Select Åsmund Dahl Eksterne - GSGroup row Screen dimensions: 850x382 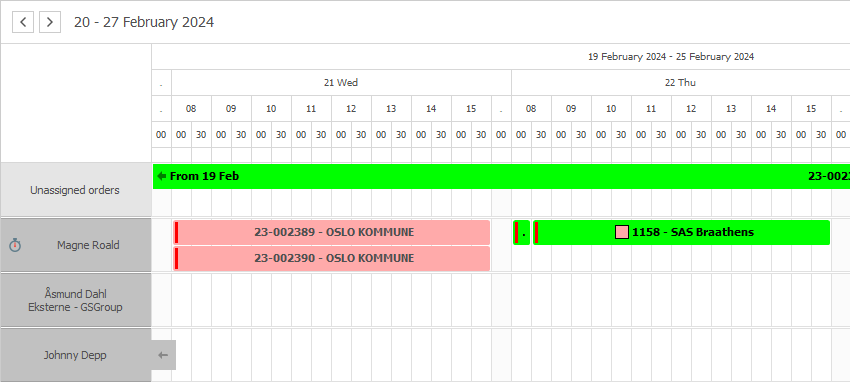(75, 301)
